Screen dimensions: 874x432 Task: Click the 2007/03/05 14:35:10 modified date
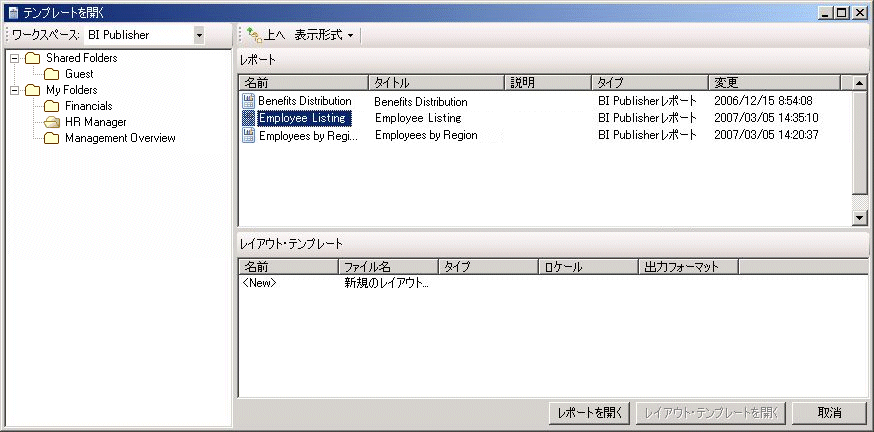[766, 118]
